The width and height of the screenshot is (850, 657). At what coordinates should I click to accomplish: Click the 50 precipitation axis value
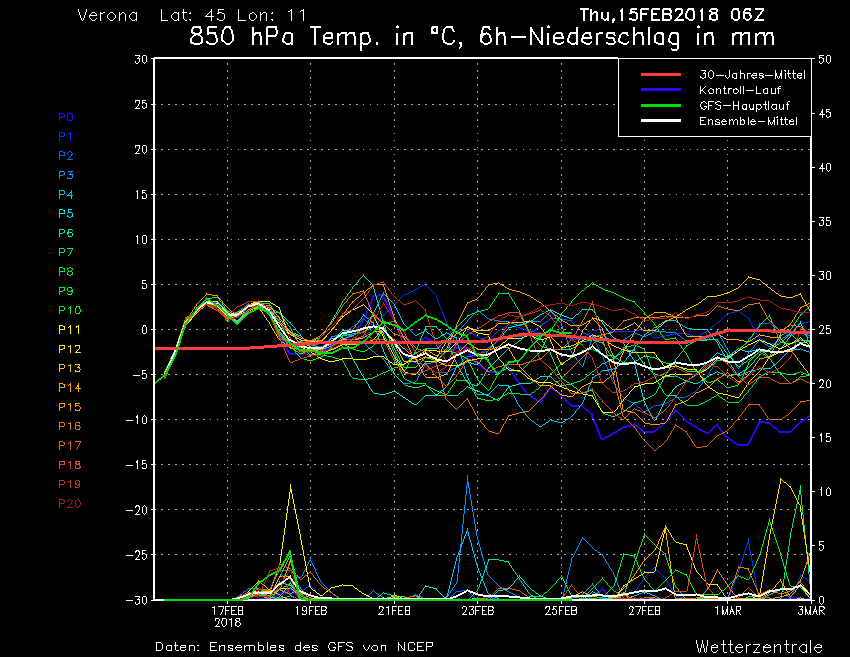825,59
